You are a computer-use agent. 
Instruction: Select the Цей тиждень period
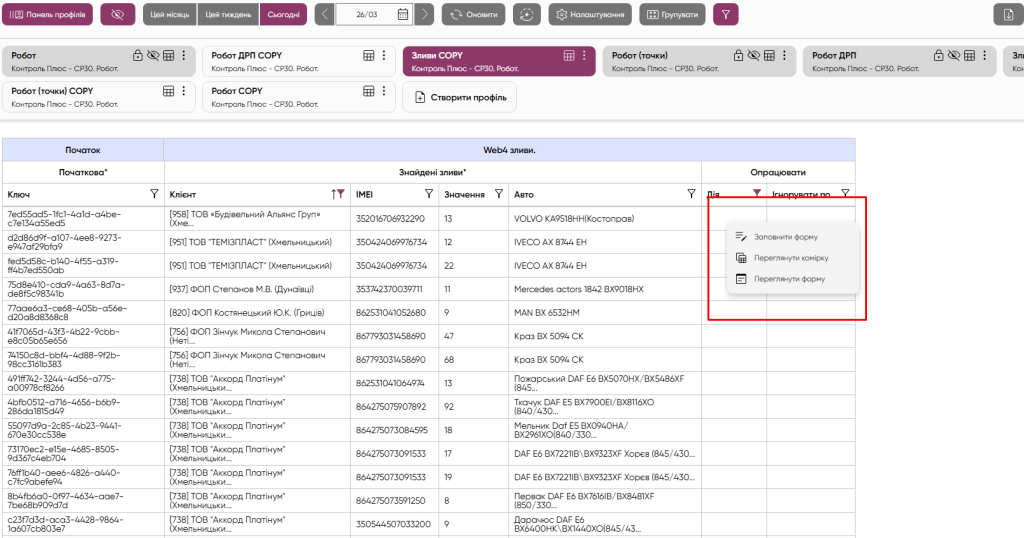click(228, 14)
